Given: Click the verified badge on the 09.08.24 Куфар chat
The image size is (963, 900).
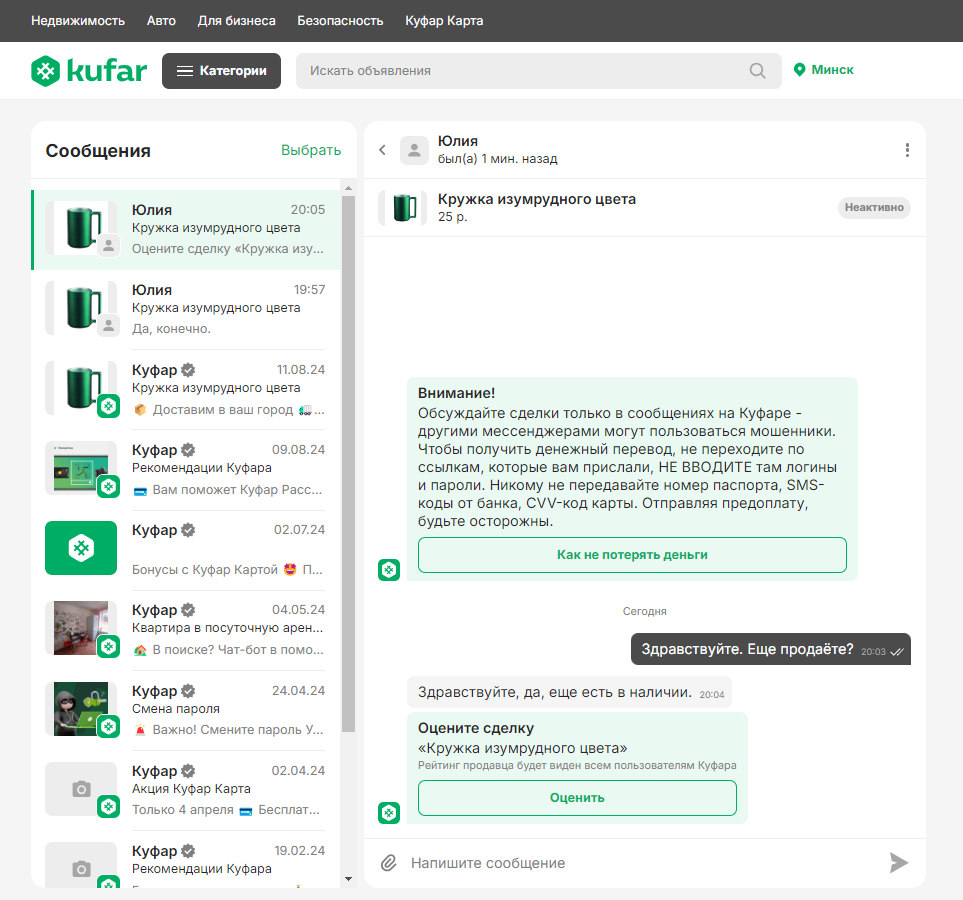Looking at the screenshot, I should pos(189,450).
